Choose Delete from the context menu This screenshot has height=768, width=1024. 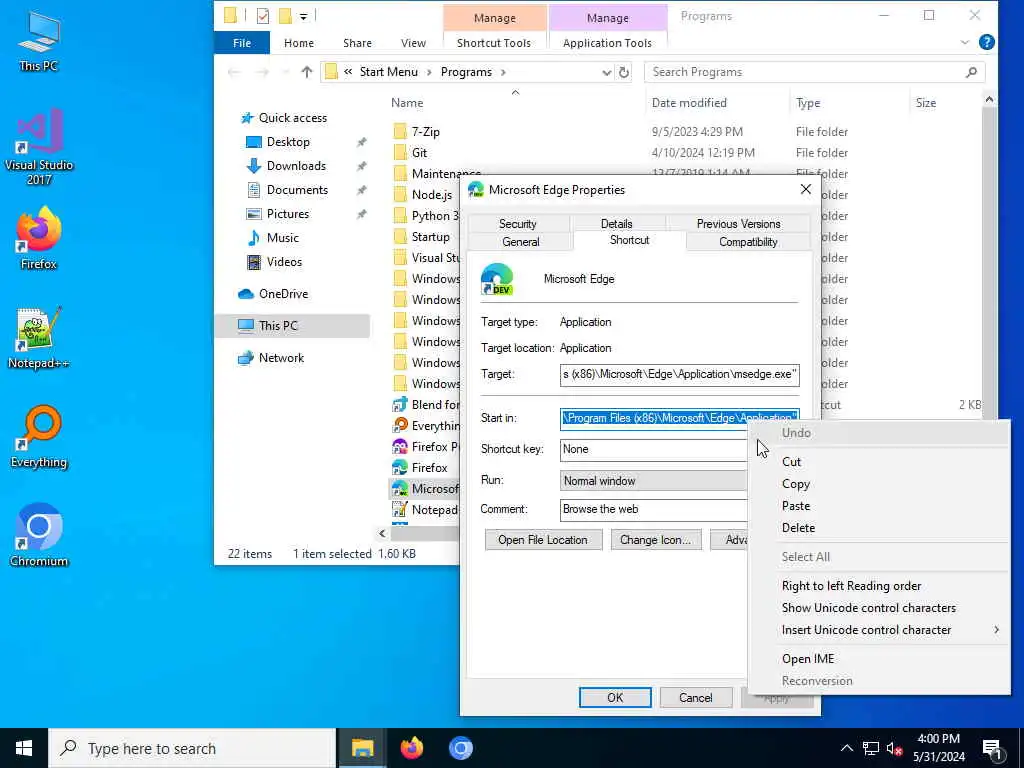point(878,528)
